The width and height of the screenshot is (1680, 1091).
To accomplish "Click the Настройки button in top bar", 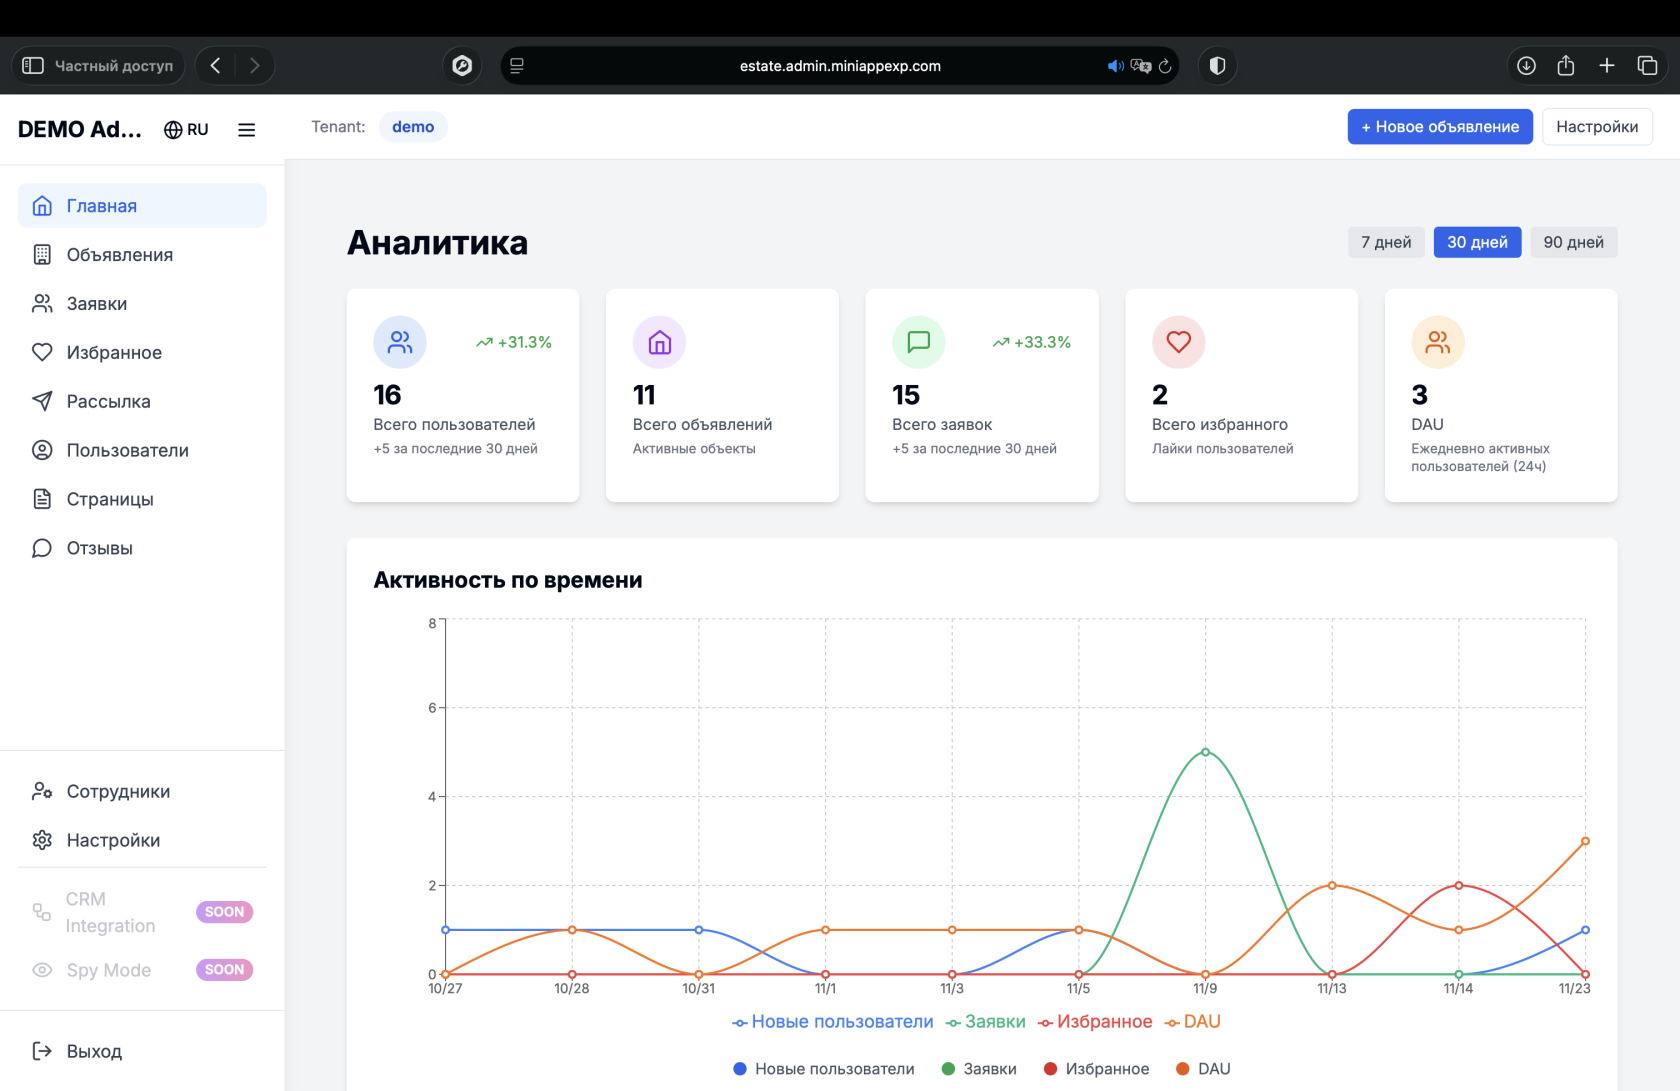I will [x=1596, y=127].
